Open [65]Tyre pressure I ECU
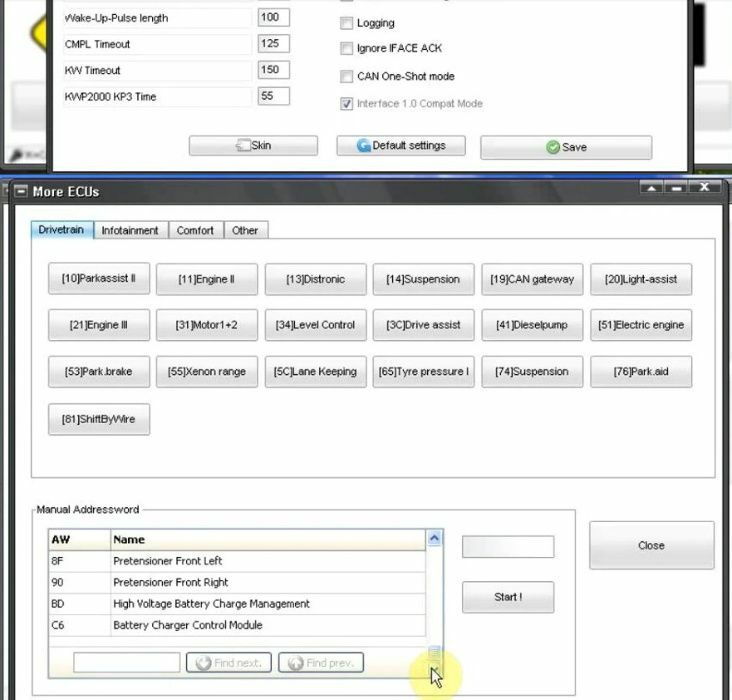Viewport: 732px width, 700px height. pos(423,372)
